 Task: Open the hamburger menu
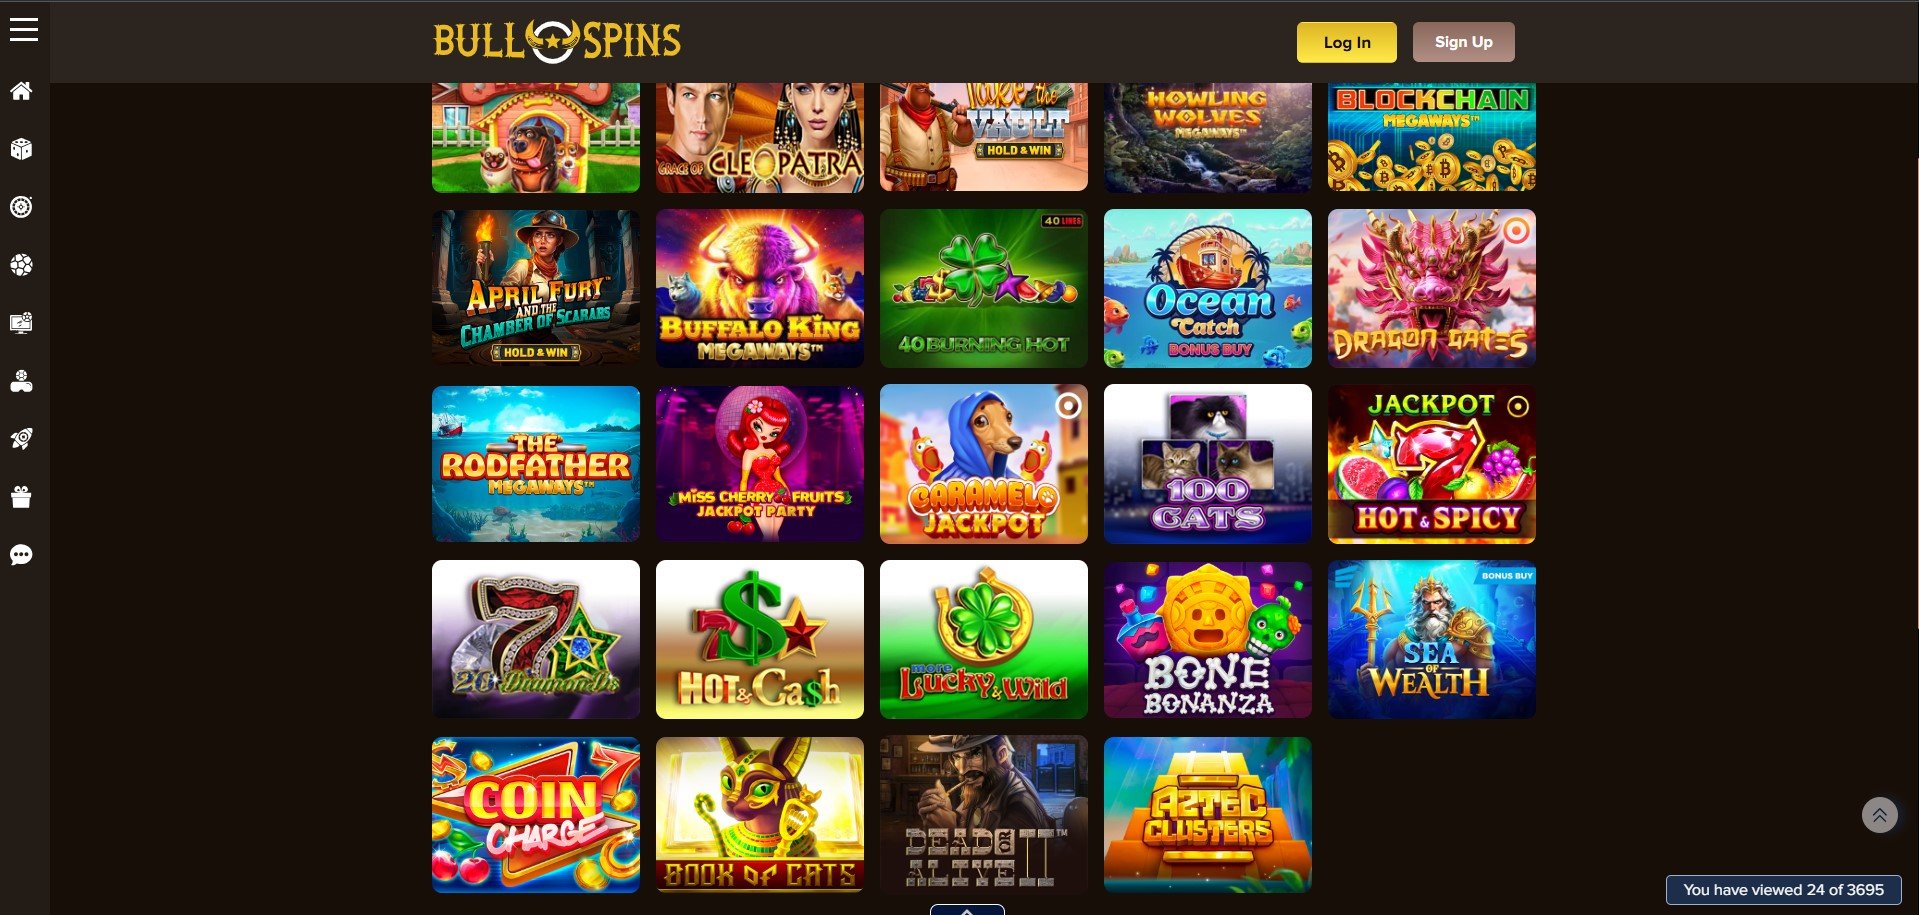[x=23, y=30]
